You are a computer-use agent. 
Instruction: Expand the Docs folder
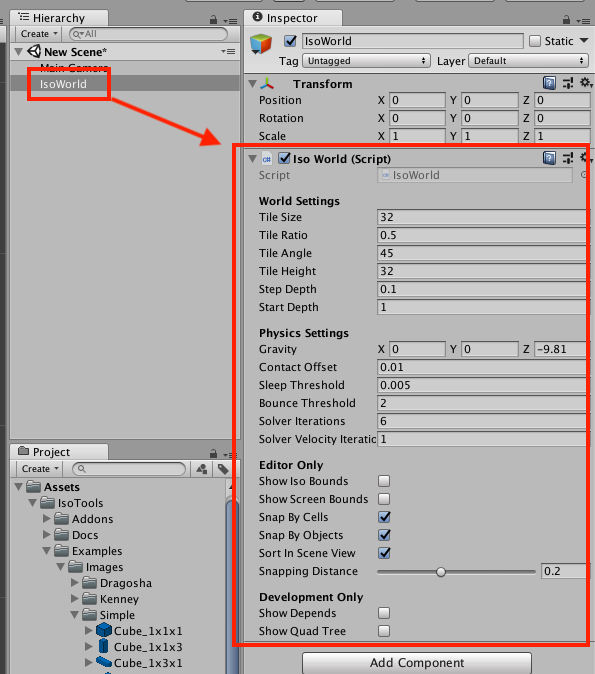point(47,535)
